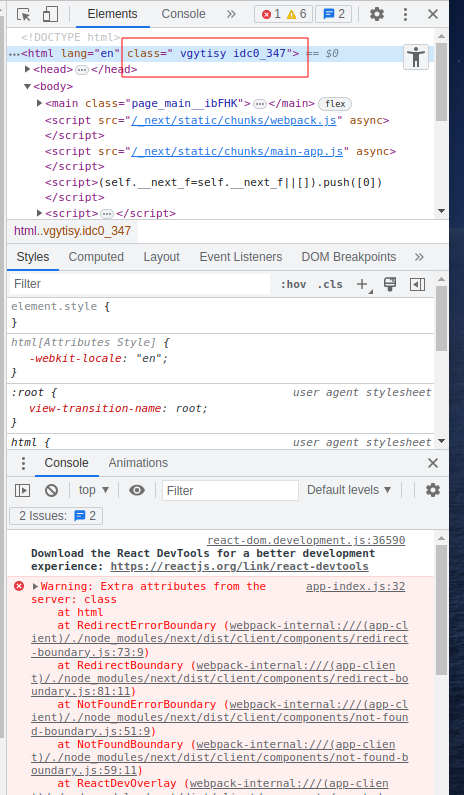Image resolution: width=464 pixels, height=795 pixels.
Task: Open the Computed tab
Action: pos(96,257)
